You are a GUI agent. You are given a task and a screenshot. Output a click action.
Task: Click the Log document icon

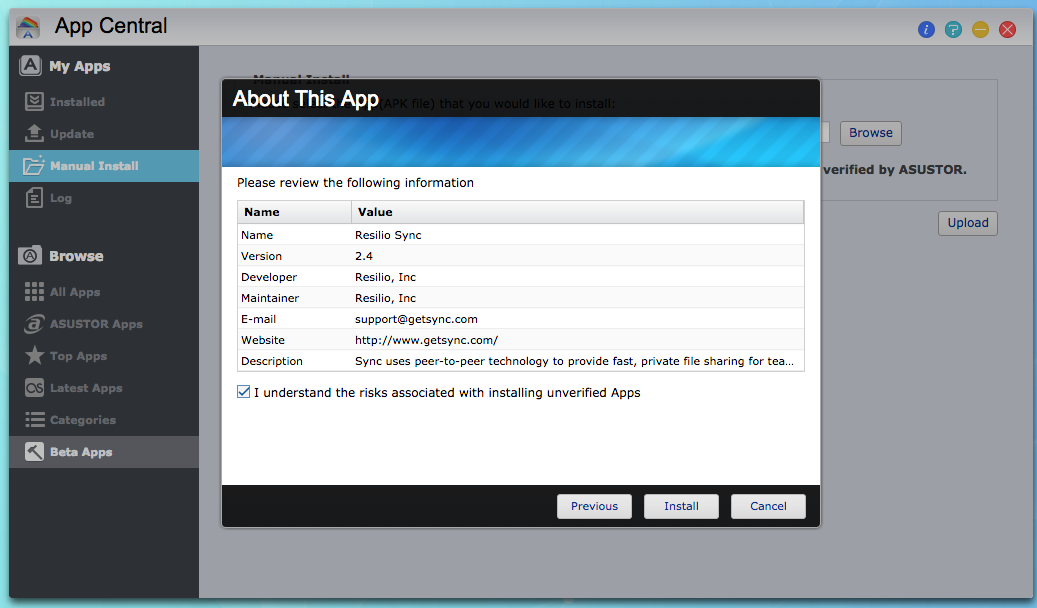pos(34,197)
